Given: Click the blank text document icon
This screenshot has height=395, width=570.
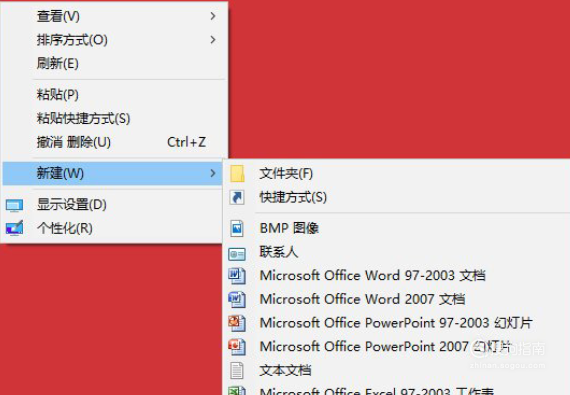Looking at the screenshot, I should tap(237, 371).
